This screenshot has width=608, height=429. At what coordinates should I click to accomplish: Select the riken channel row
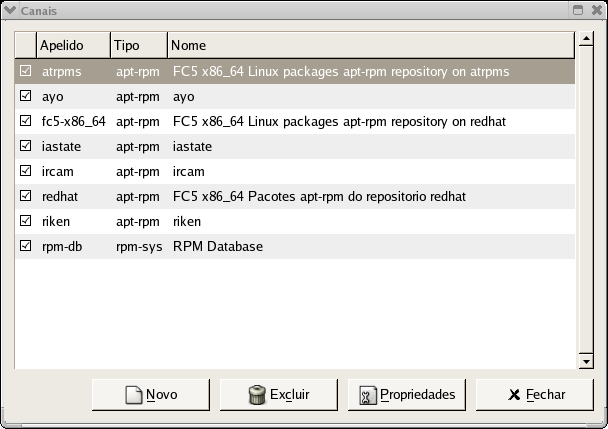300,221
